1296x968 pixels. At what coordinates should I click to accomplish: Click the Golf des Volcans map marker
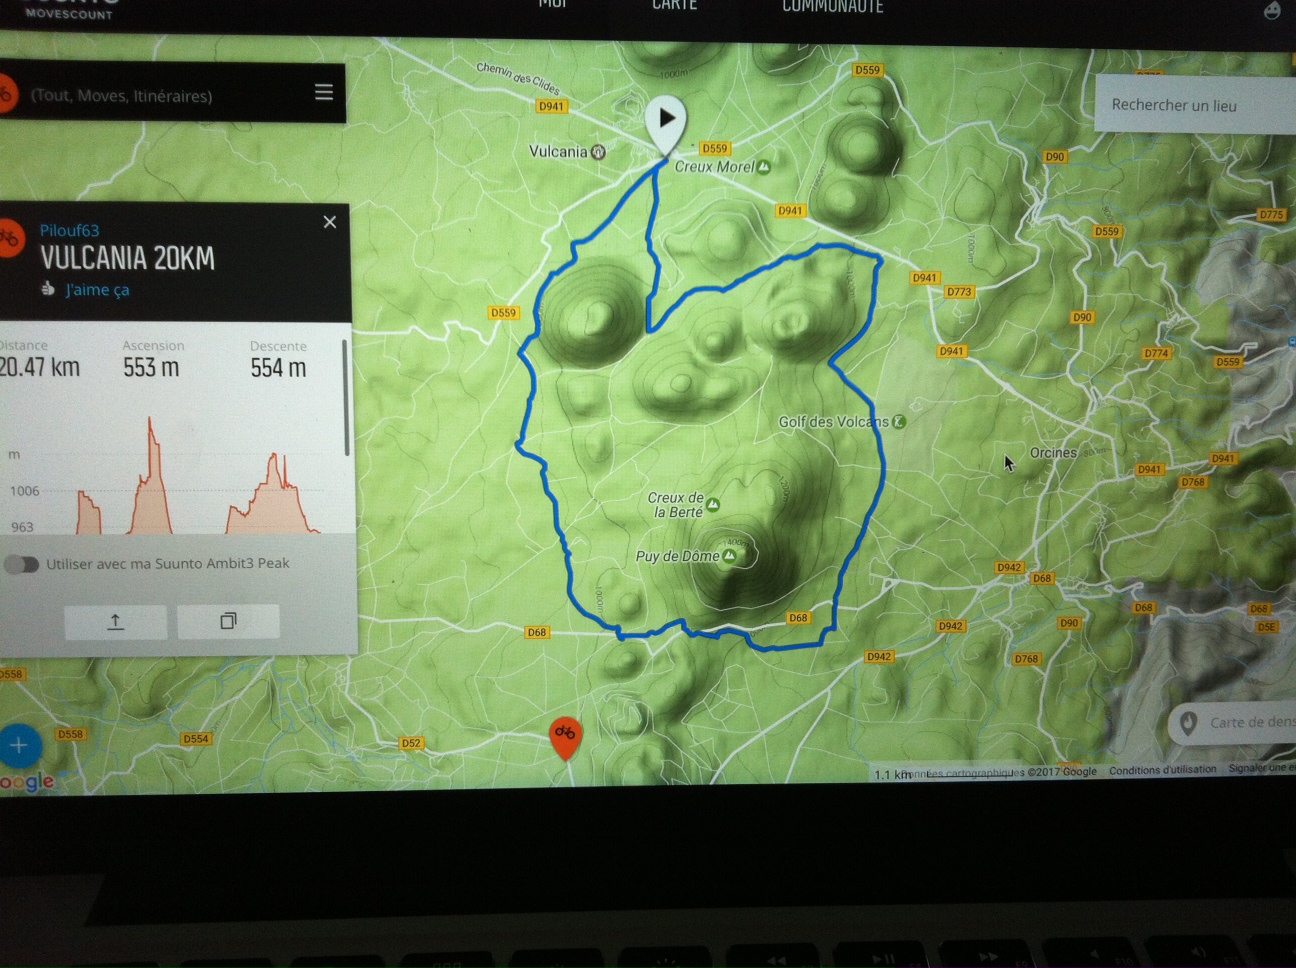(x=899, y=422)
